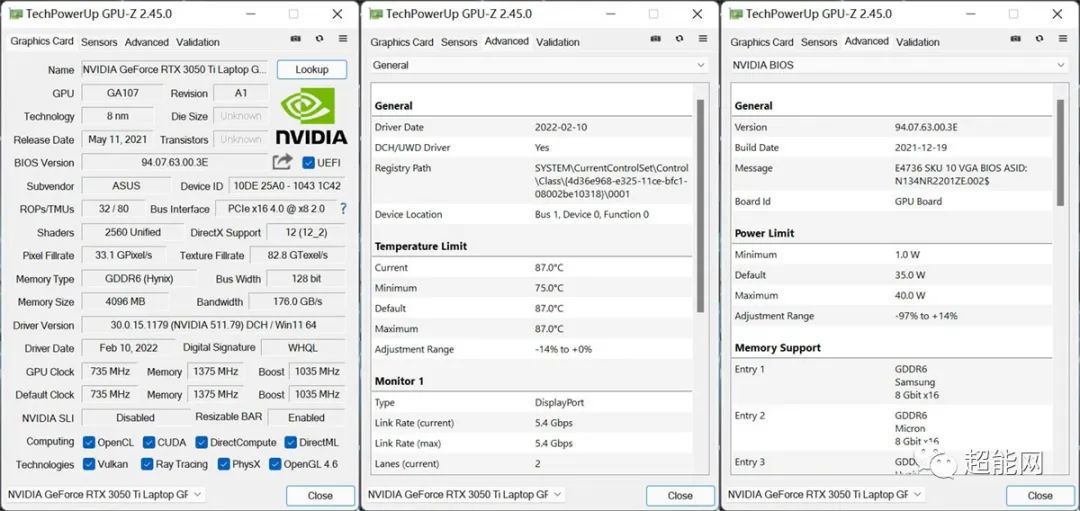Switch to Sensors tab in right window
This screenshot has width=1080, height=511.
[x=819, y=42]
